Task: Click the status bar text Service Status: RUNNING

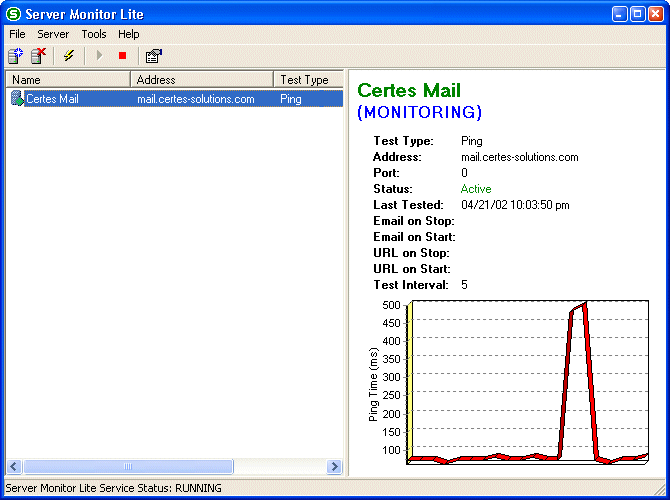Action: tap(114, 488)
